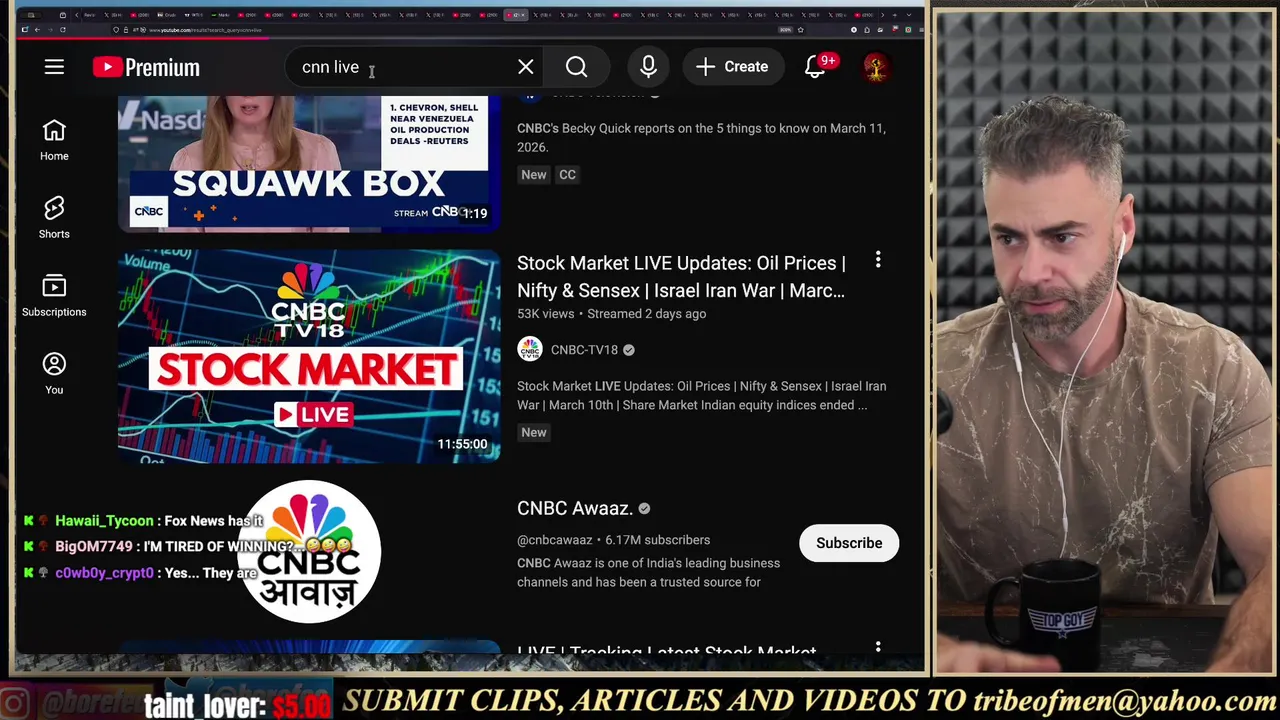1280x720 pixels.
Task: Click the browser reload button
Action: tap(62, 30)
